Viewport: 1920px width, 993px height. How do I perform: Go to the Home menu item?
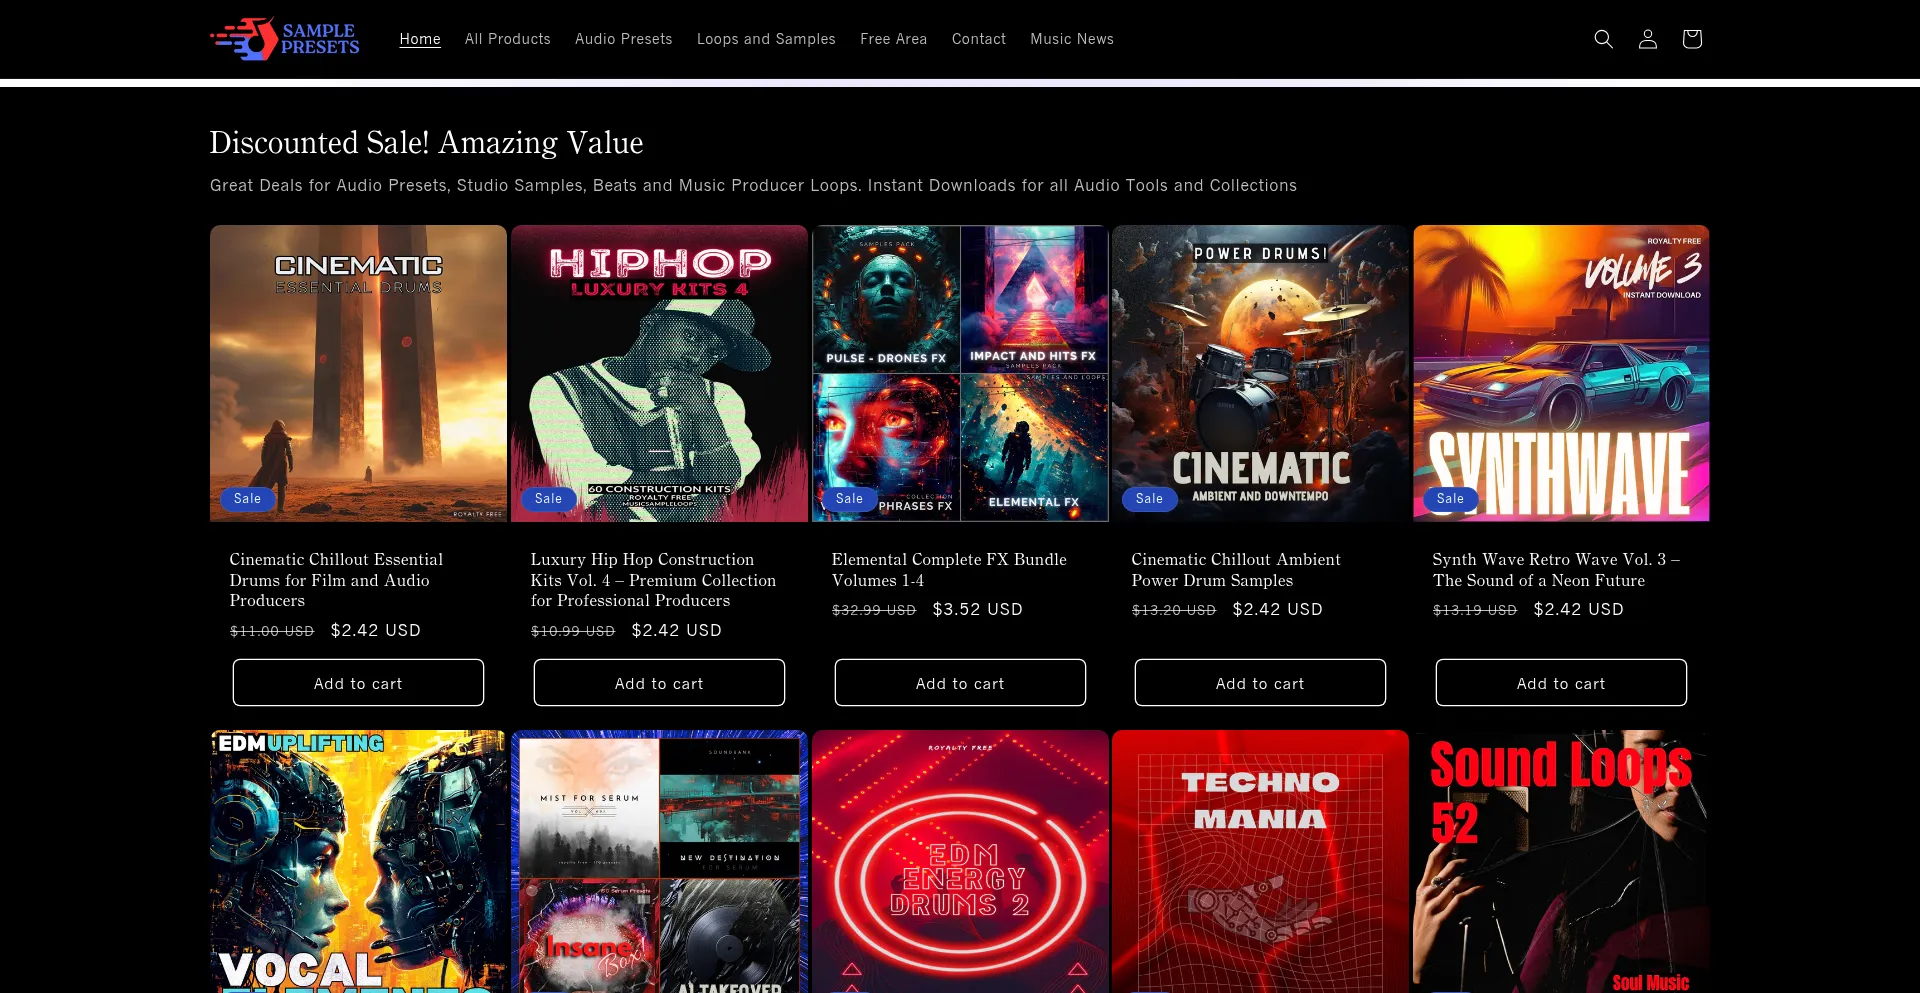[420, 39]
